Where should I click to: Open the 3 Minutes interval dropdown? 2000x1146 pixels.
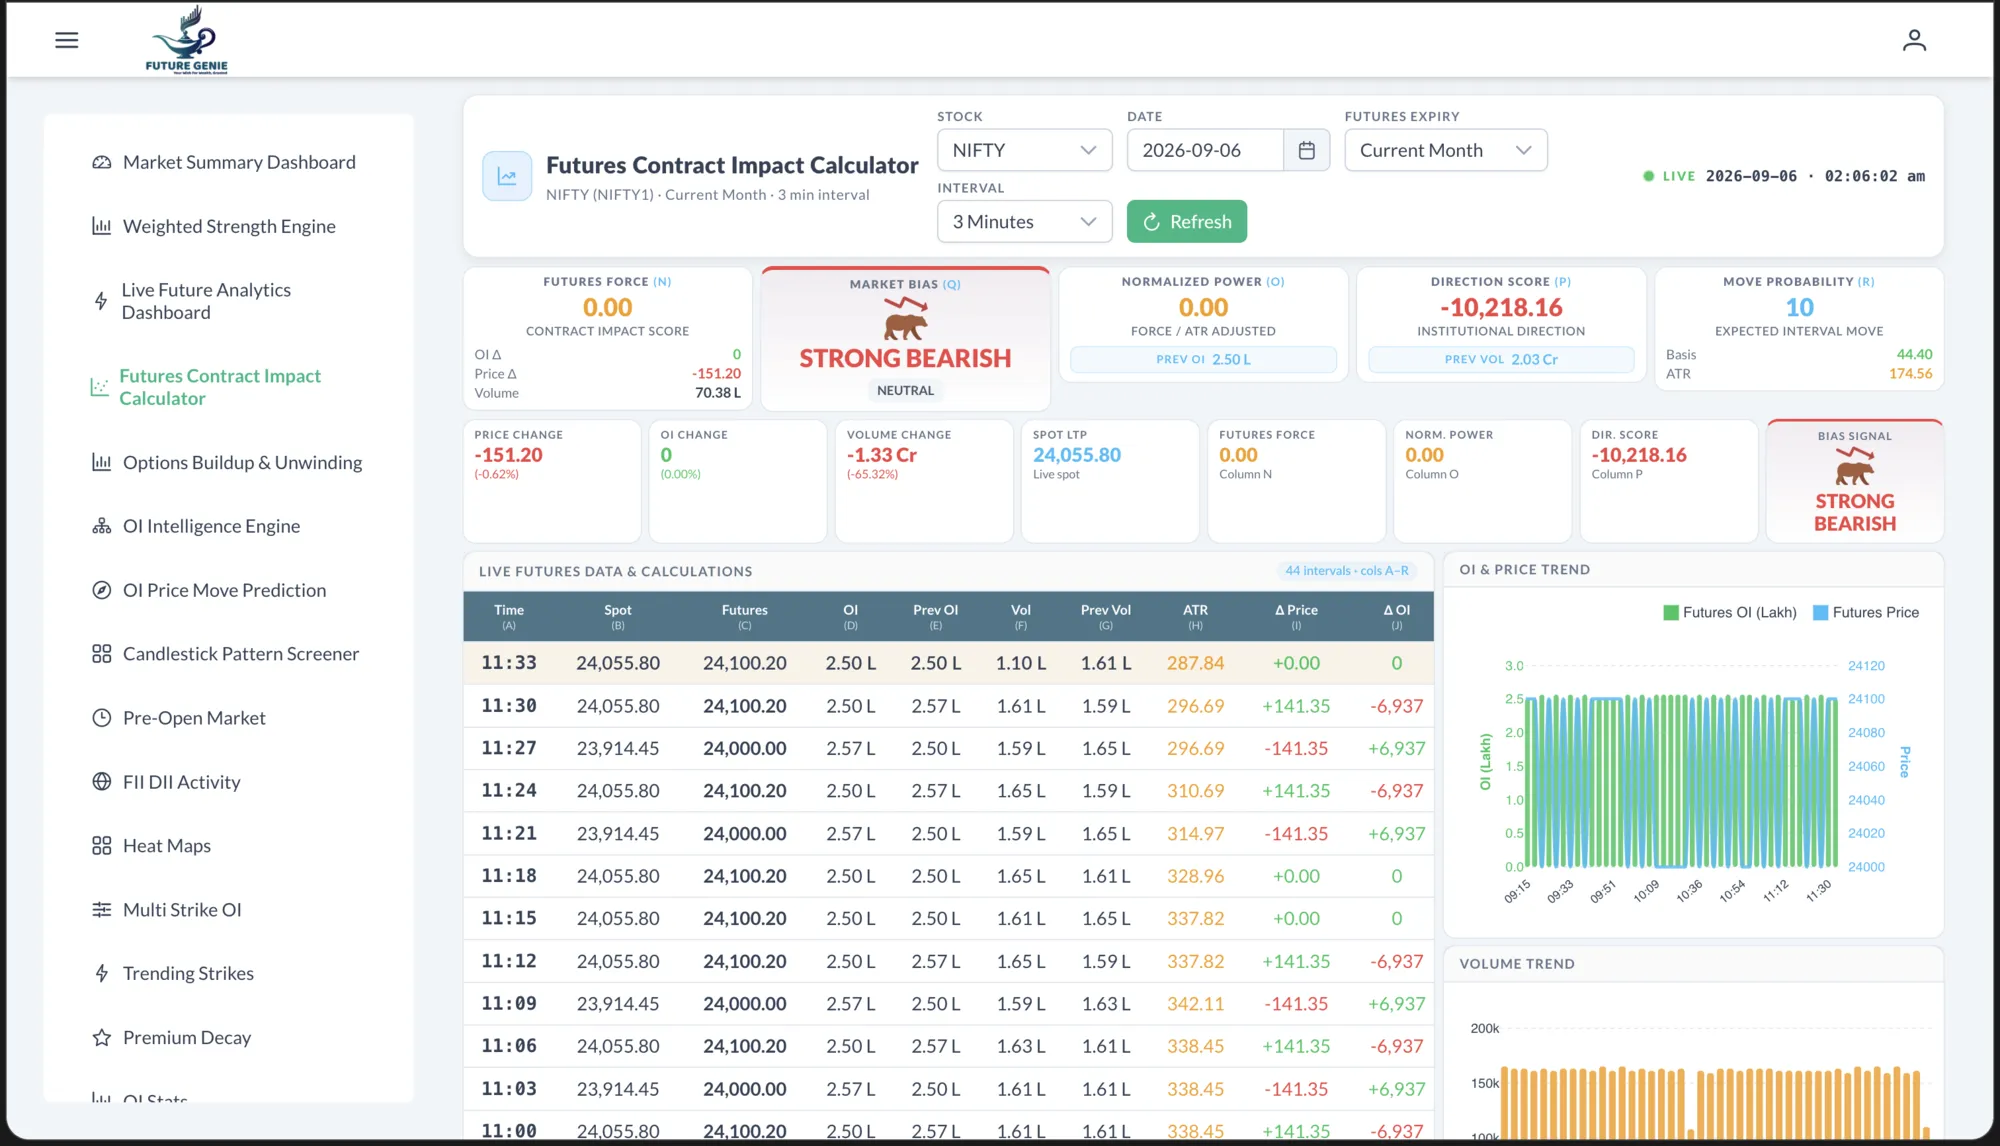pyautogui.click(x=1024, y=221)
